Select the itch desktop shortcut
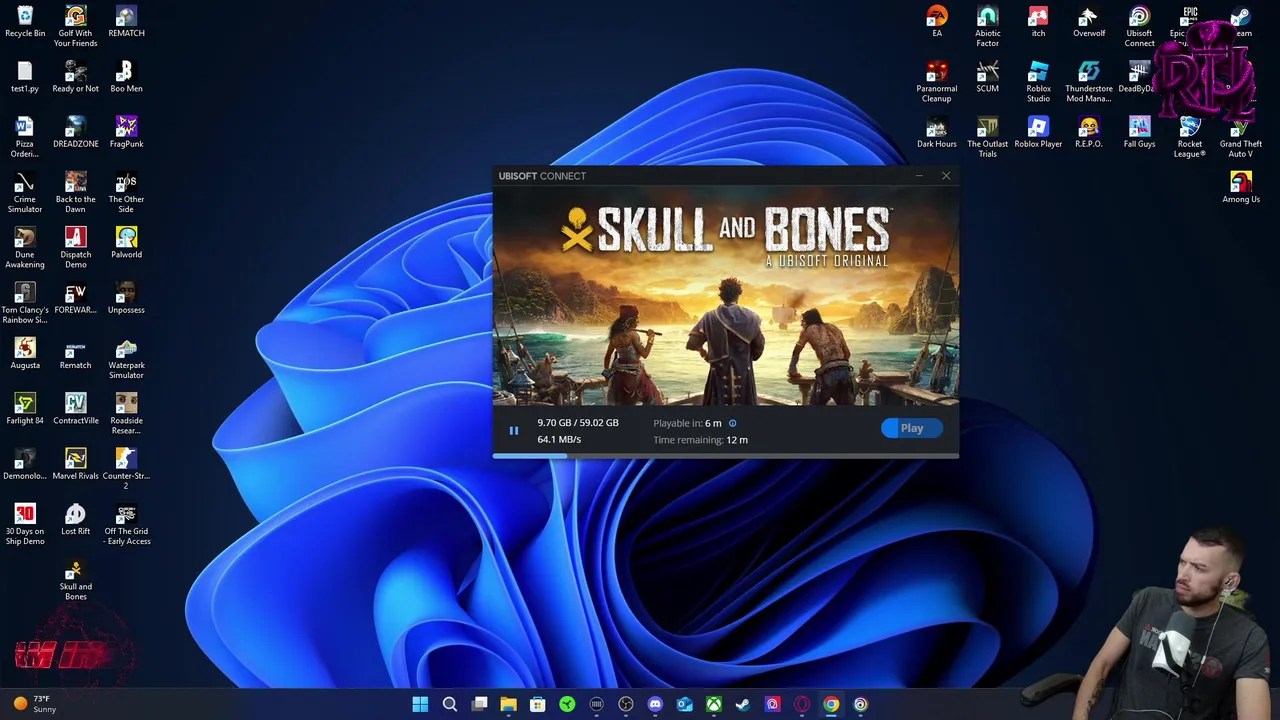Screen dimensions: 1280x720 click(1038, 22)
